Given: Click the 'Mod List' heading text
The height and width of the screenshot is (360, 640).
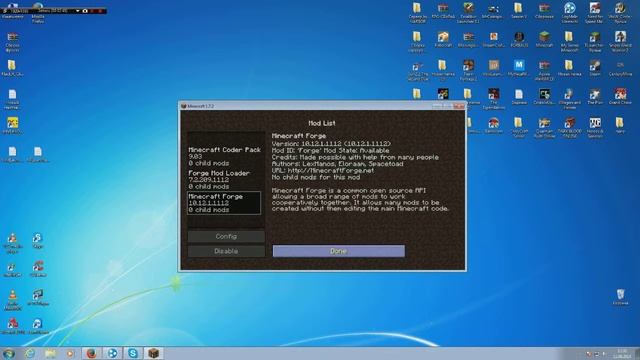Looking at the screenshot, I should 322,123.
